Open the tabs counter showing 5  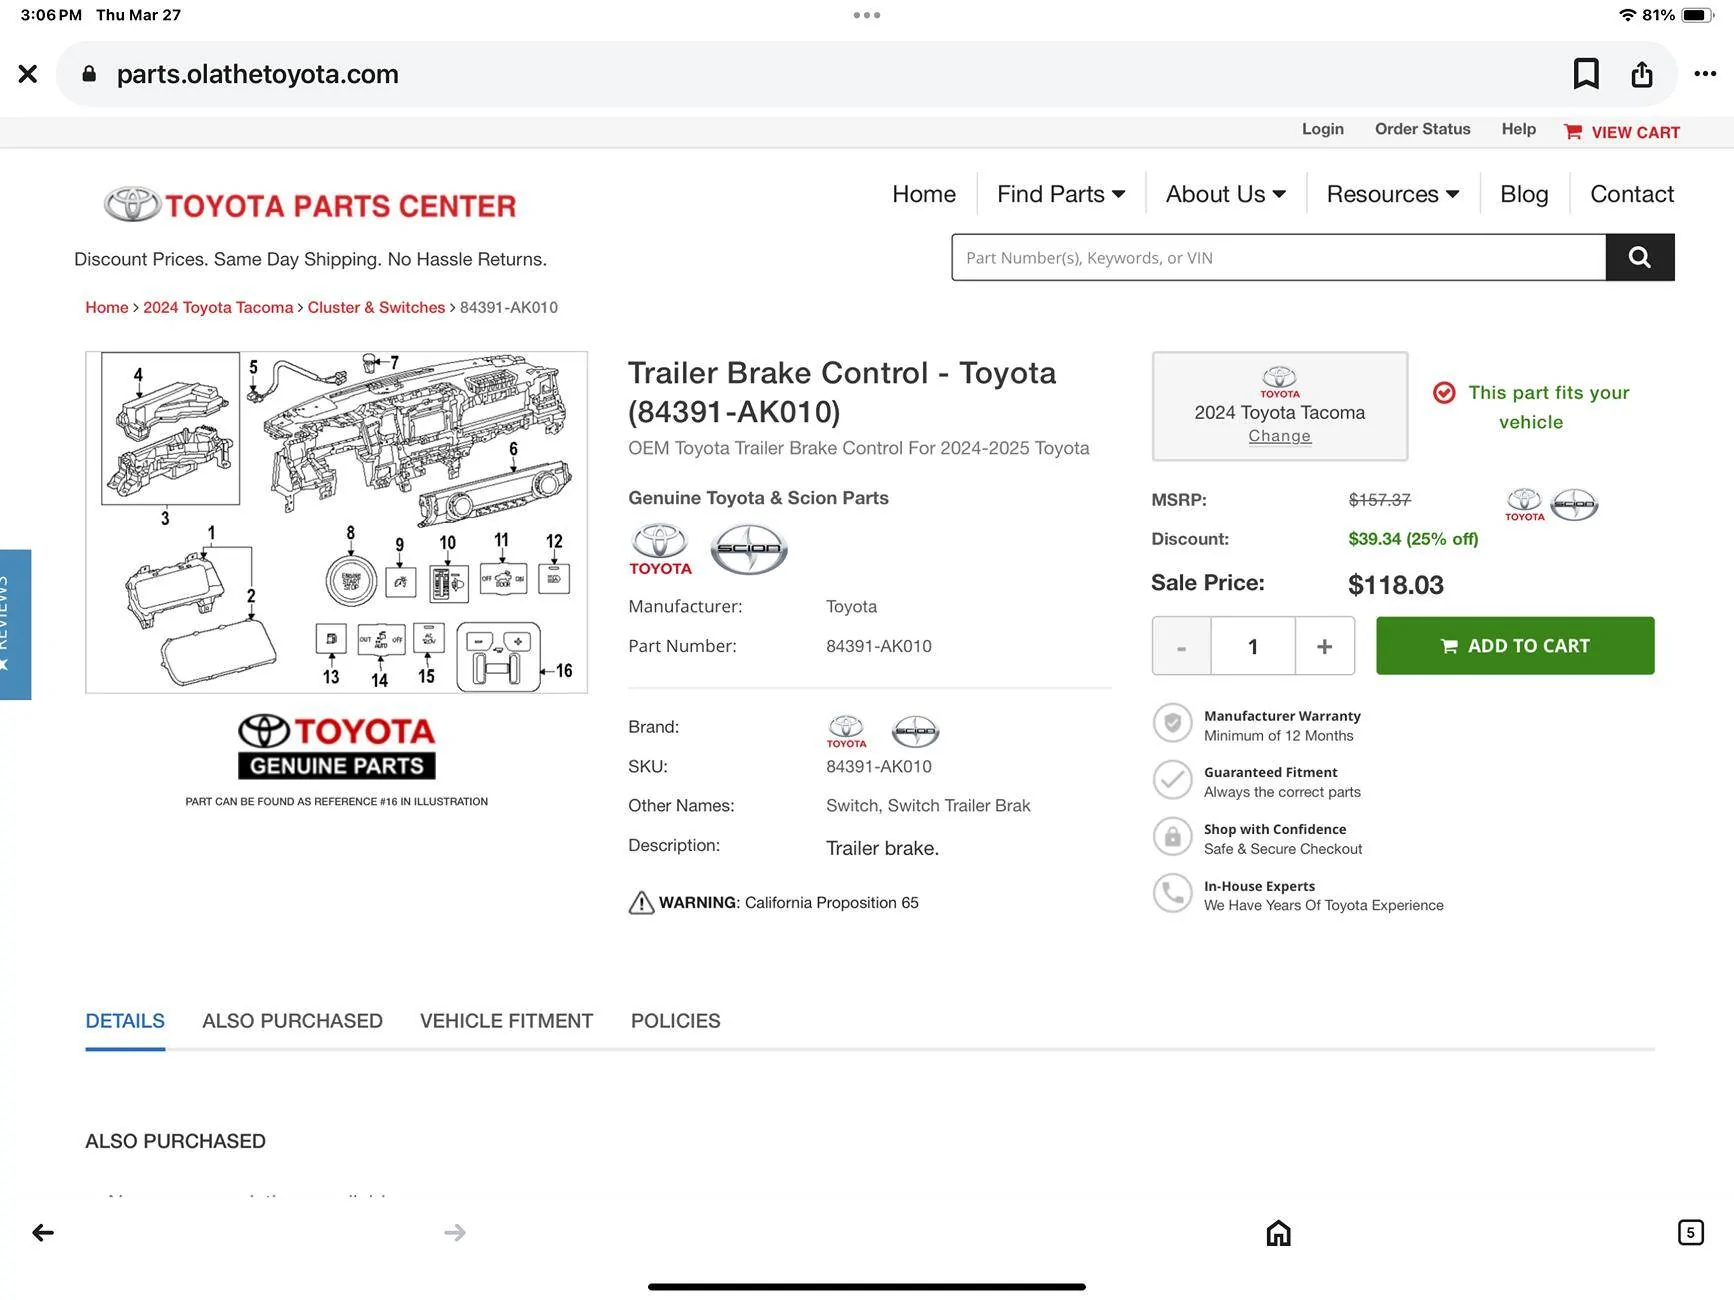1690,1232
